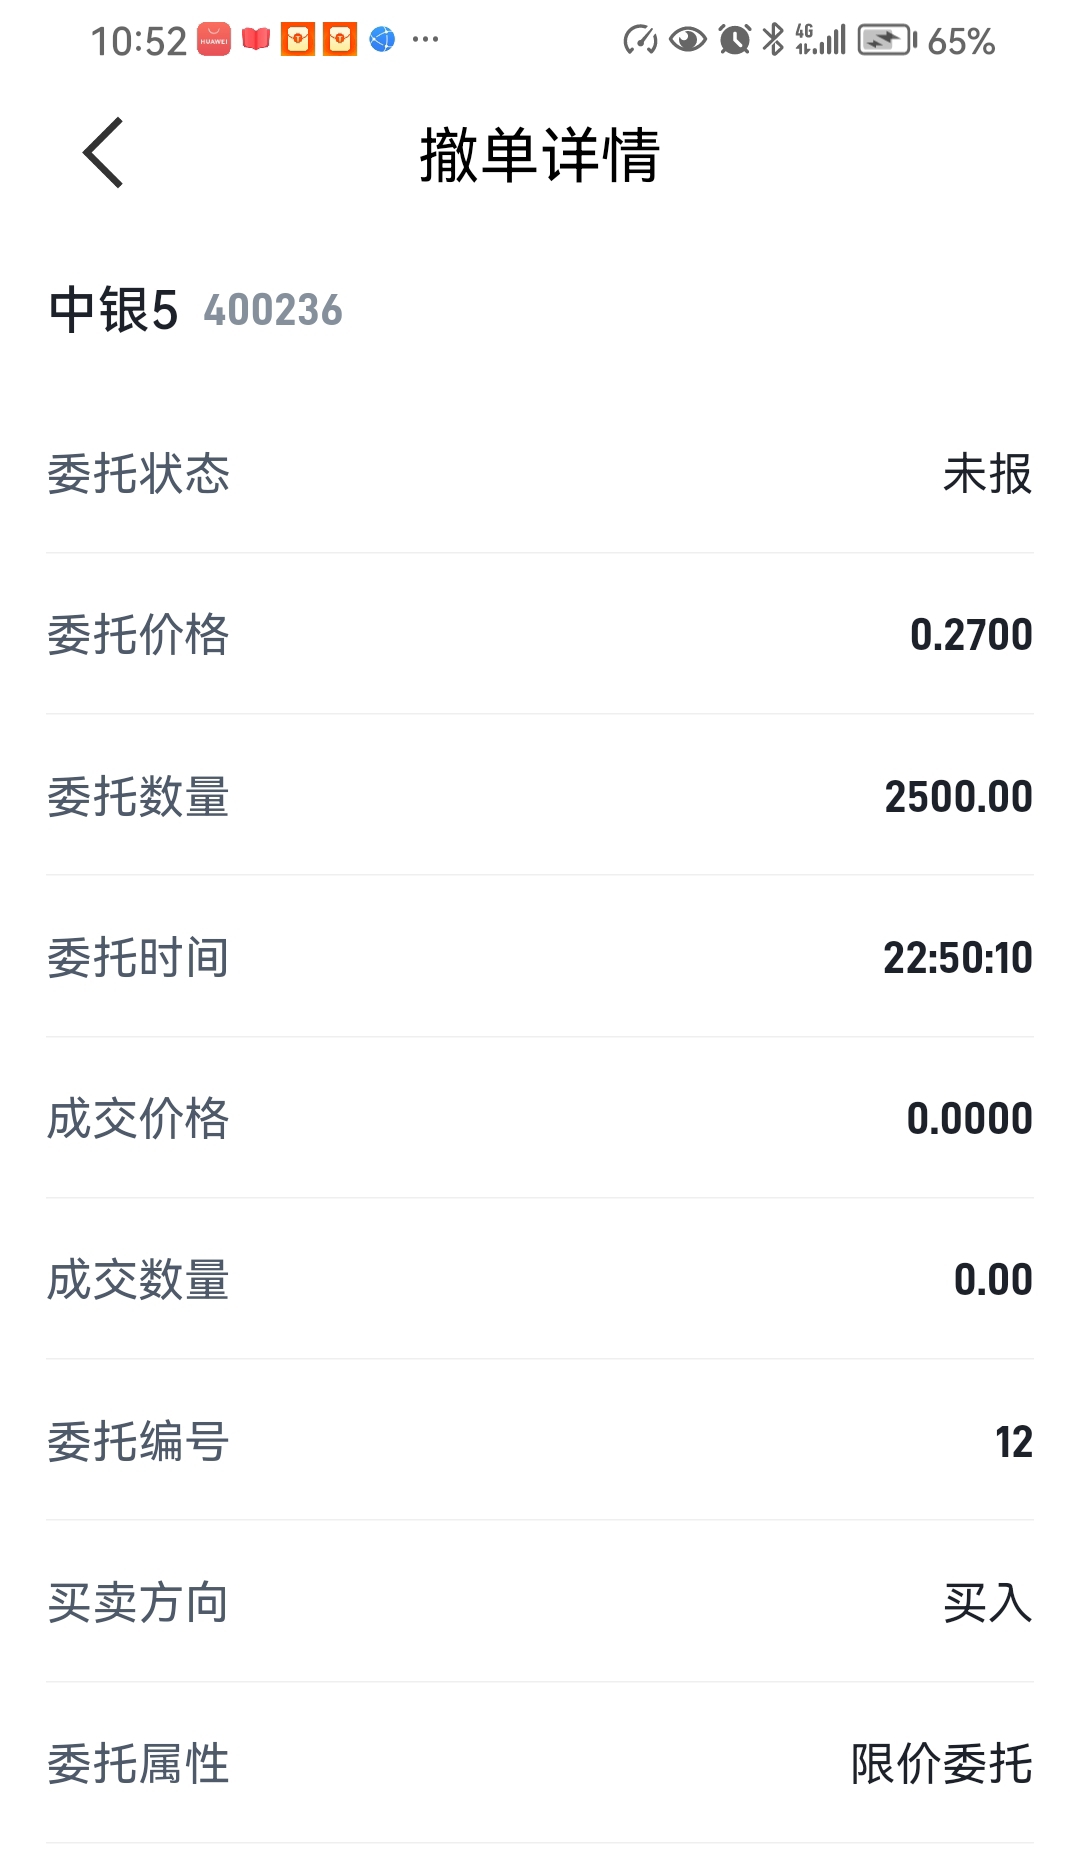Tap the 限价委托 order type value
This screenshot has width=1080, height=1859.
coord(941,1764)
